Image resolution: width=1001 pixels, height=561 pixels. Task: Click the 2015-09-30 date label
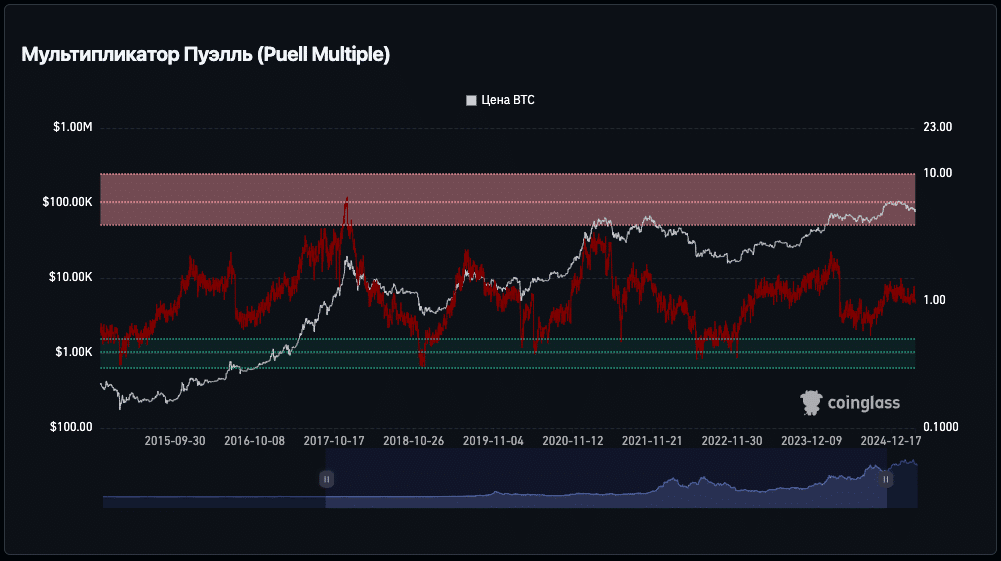(x=175, y=441)
